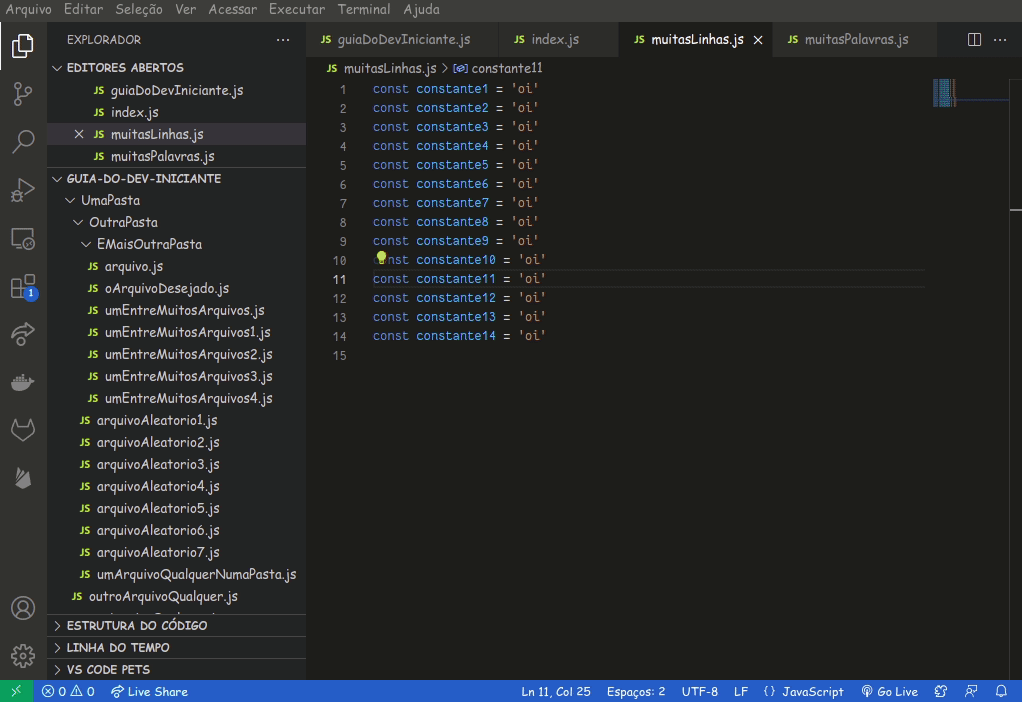
Task: Open the Manage settings gear
Action: coord(23,655)
